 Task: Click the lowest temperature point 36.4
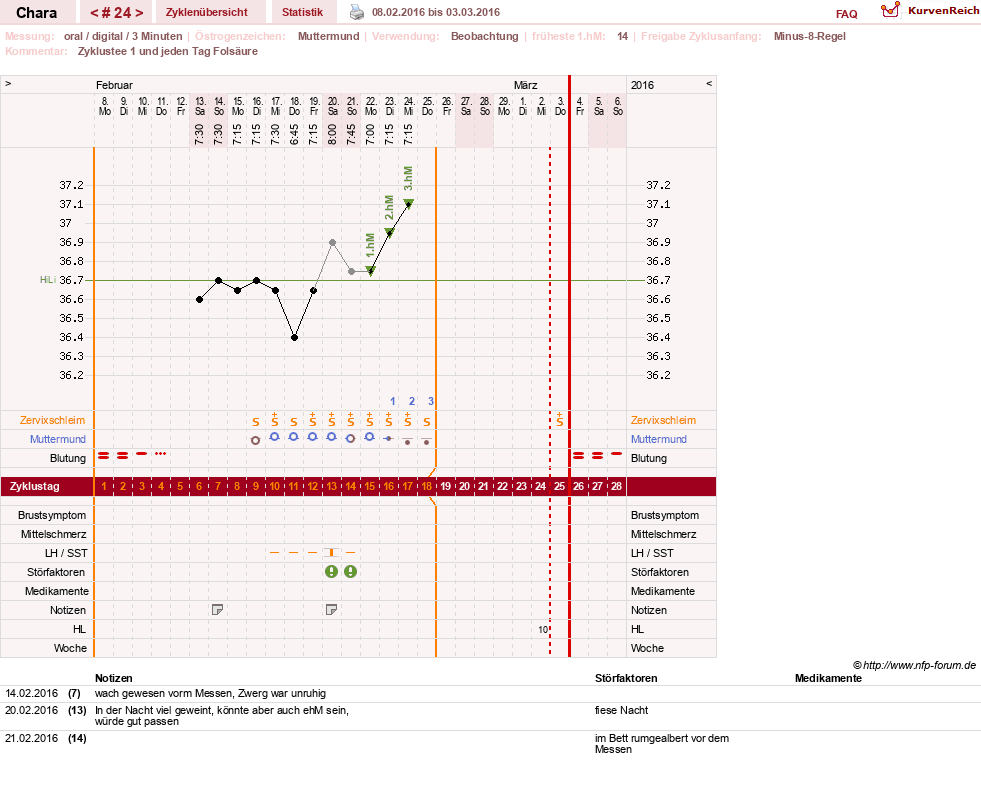(294, 338)
